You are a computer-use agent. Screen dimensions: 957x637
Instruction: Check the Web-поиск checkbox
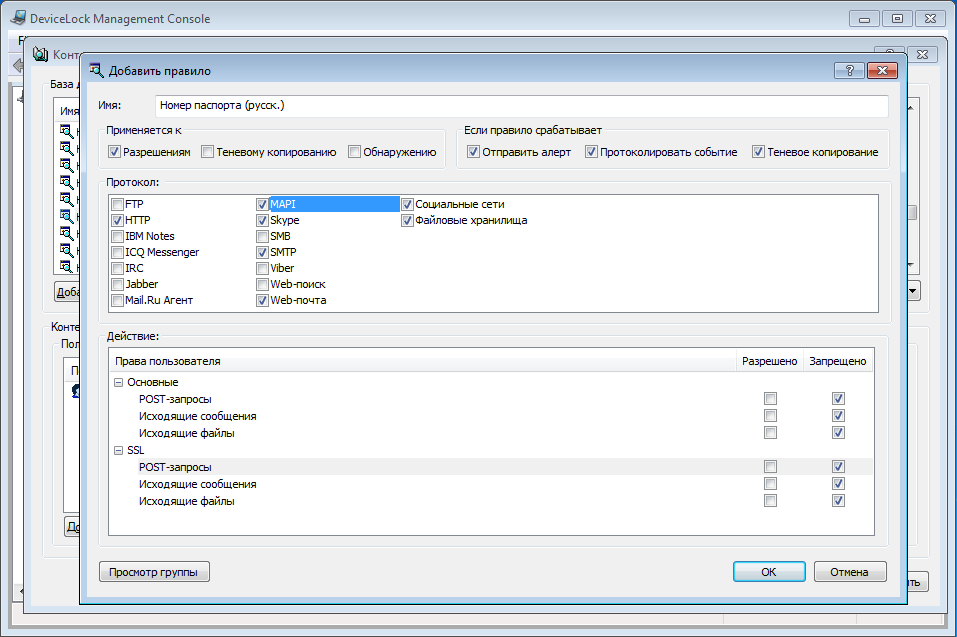point(262,284)
